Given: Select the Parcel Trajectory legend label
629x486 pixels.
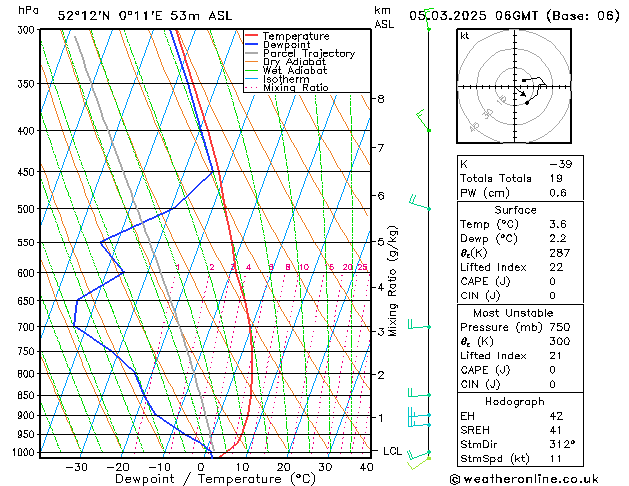Looking at the screenshot, I should coord(309,53).
